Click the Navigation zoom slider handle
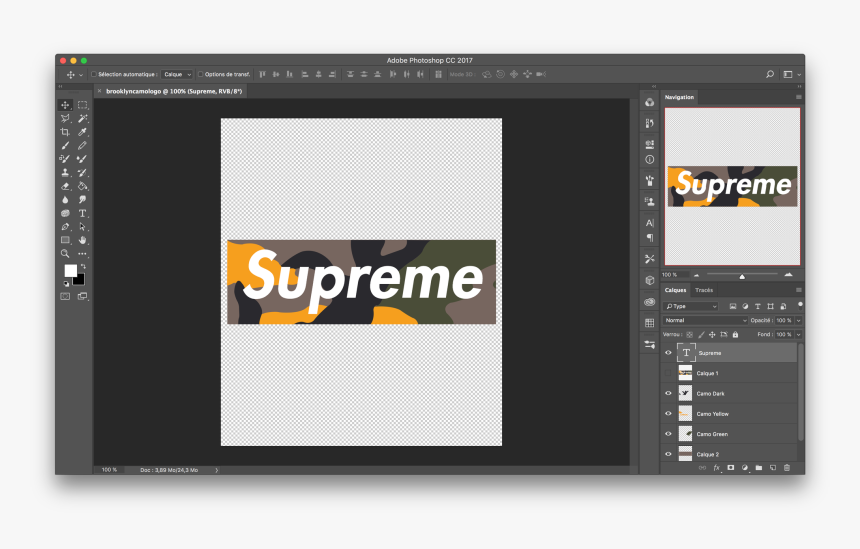The width and height of the screenshot is (860, 549). tap(742, 276)
